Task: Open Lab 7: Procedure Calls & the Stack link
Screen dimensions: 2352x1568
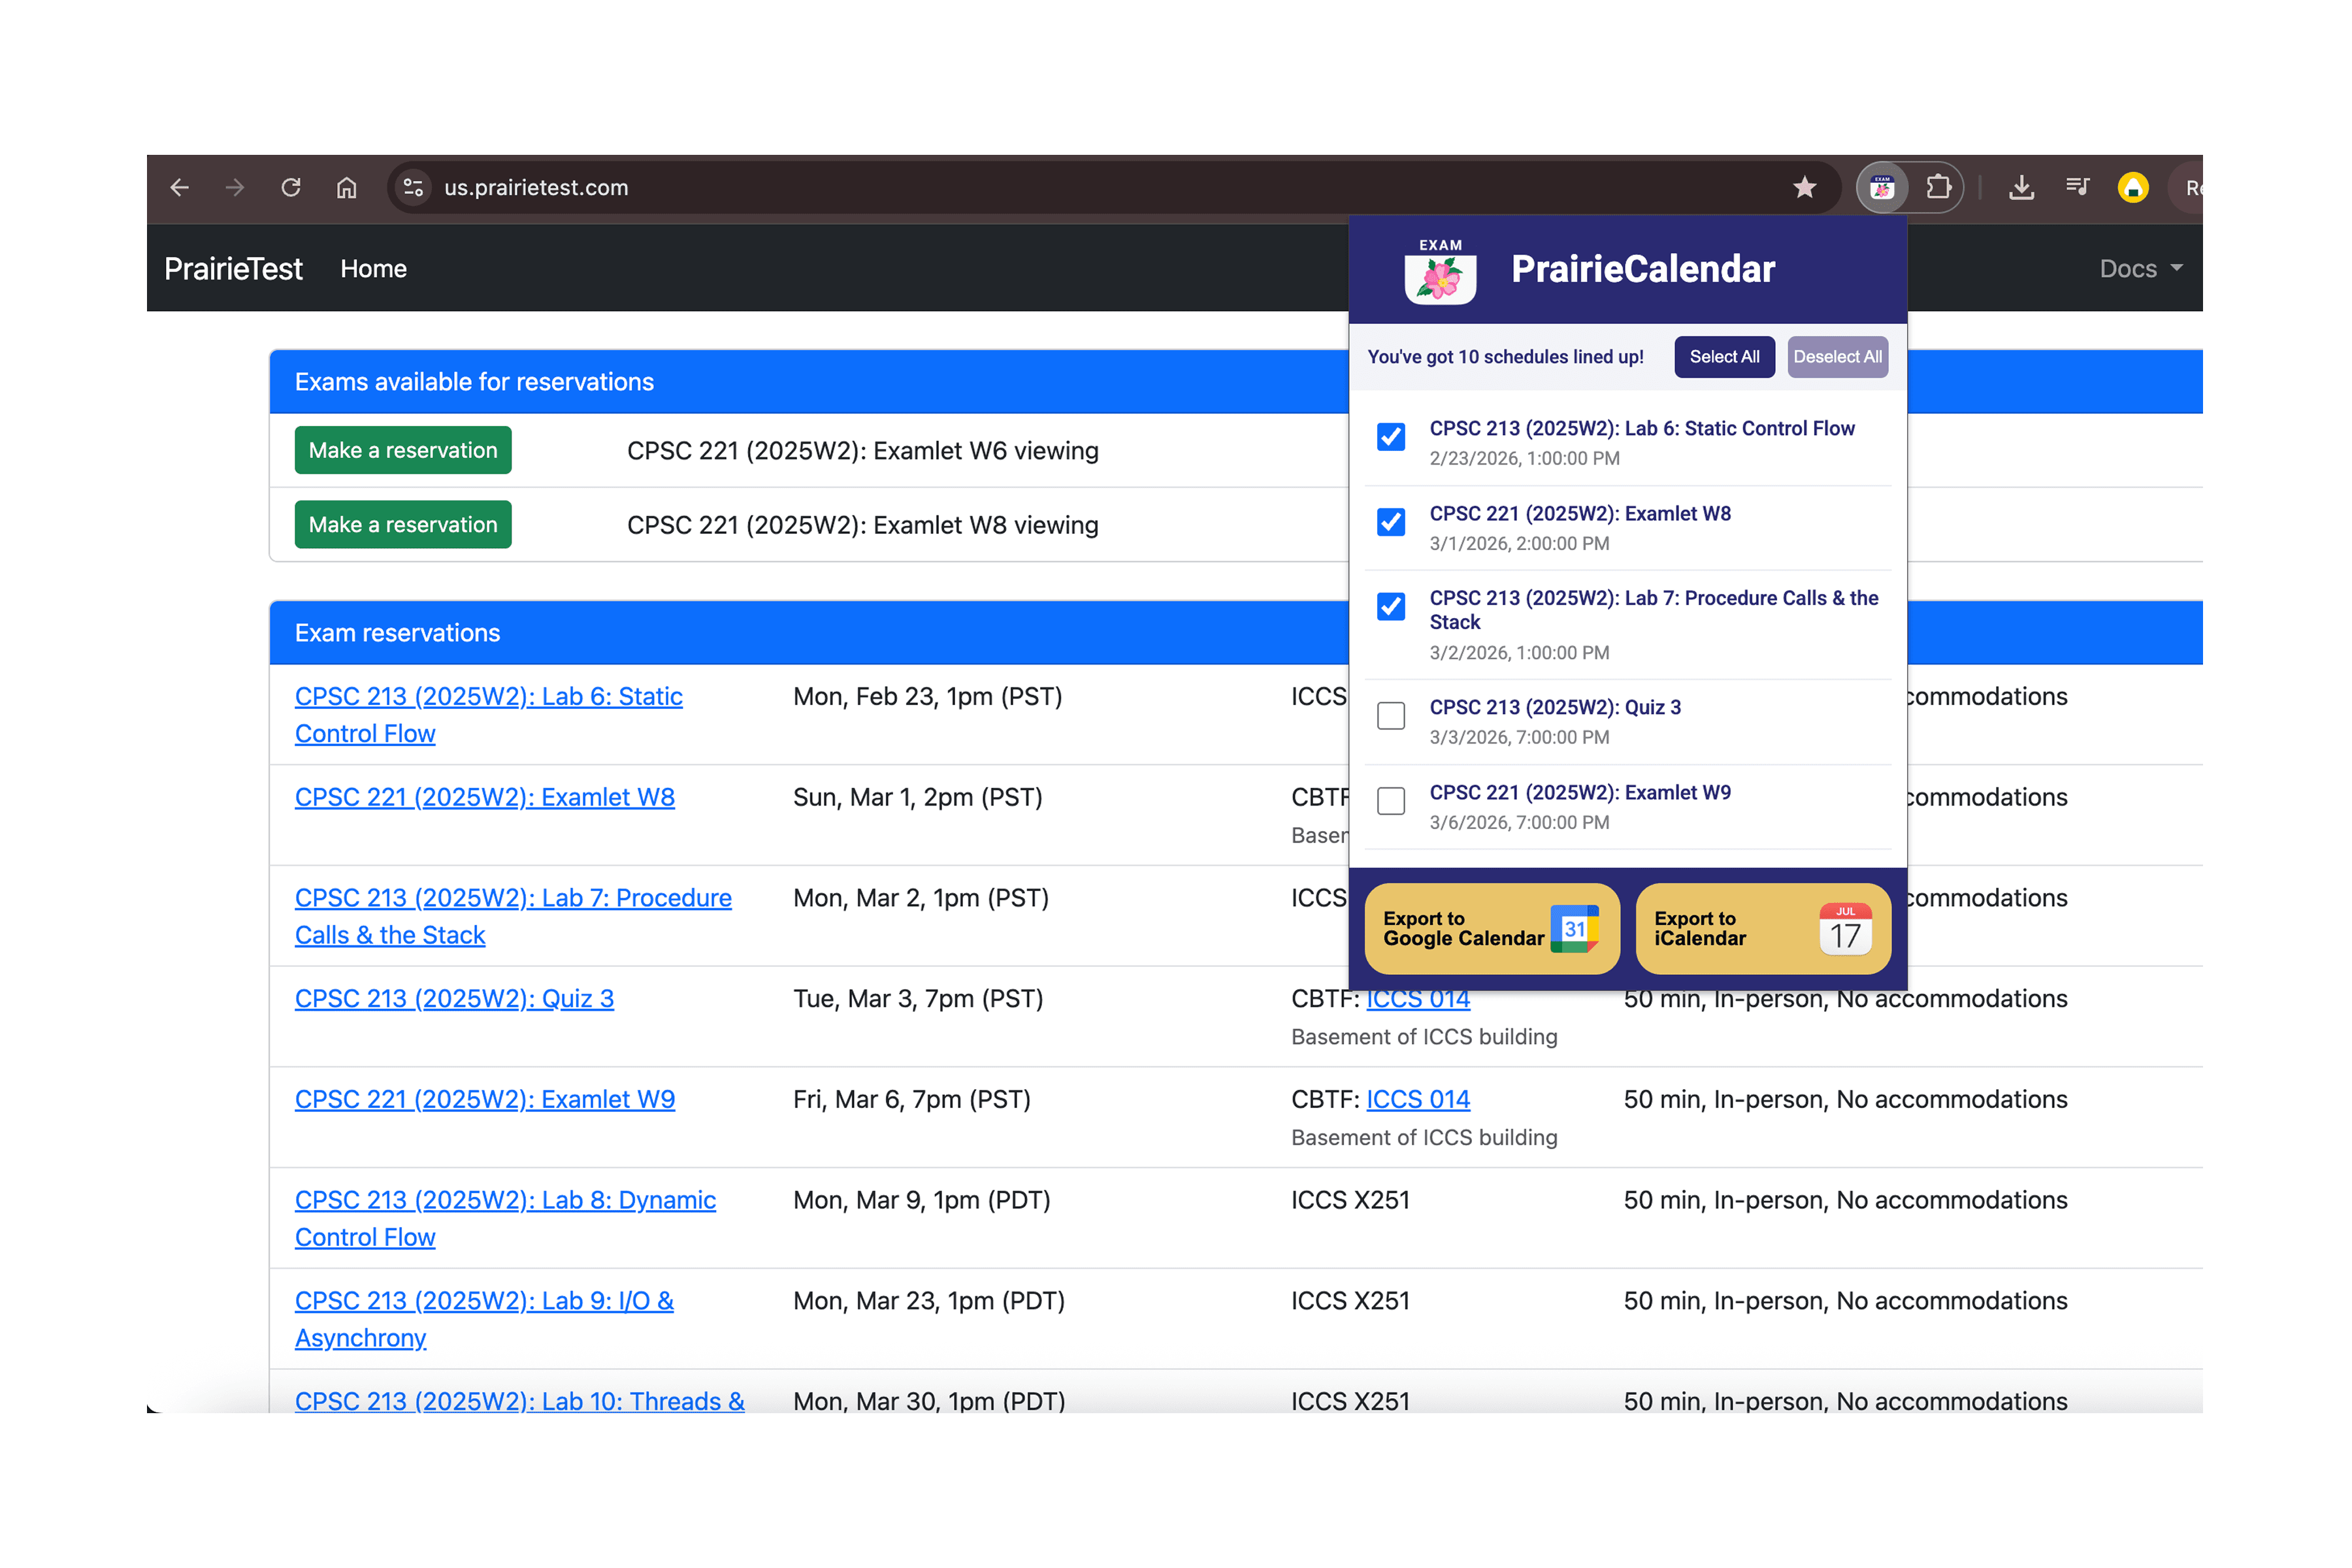Action: [513, 916]
